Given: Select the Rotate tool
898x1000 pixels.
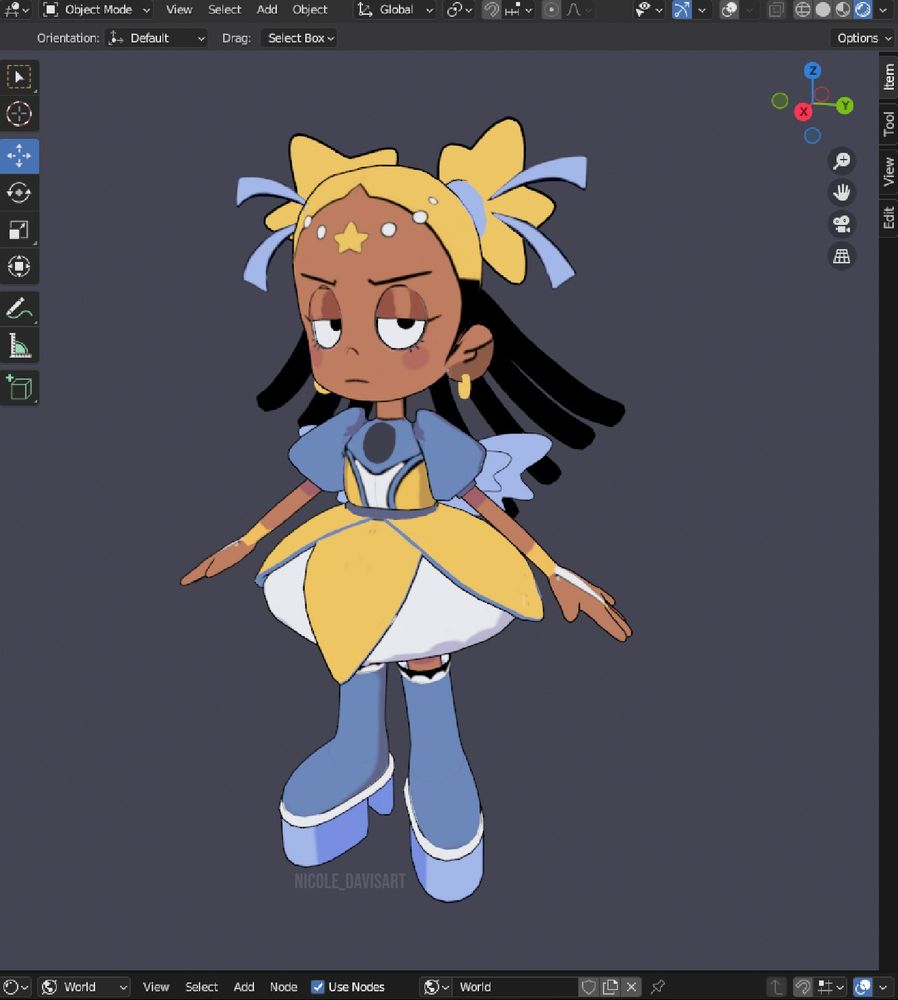Looking at the screenshot, I should pos(19,193).
